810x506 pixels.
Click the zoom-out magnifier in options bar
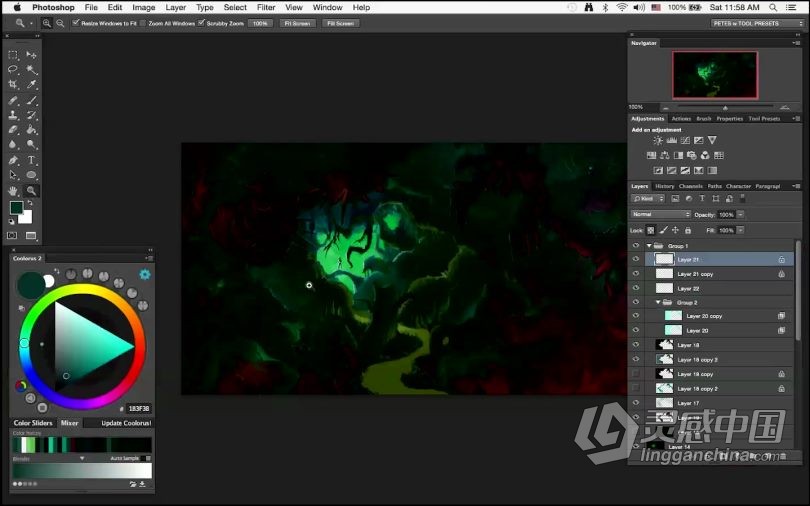tap(60, 23)
